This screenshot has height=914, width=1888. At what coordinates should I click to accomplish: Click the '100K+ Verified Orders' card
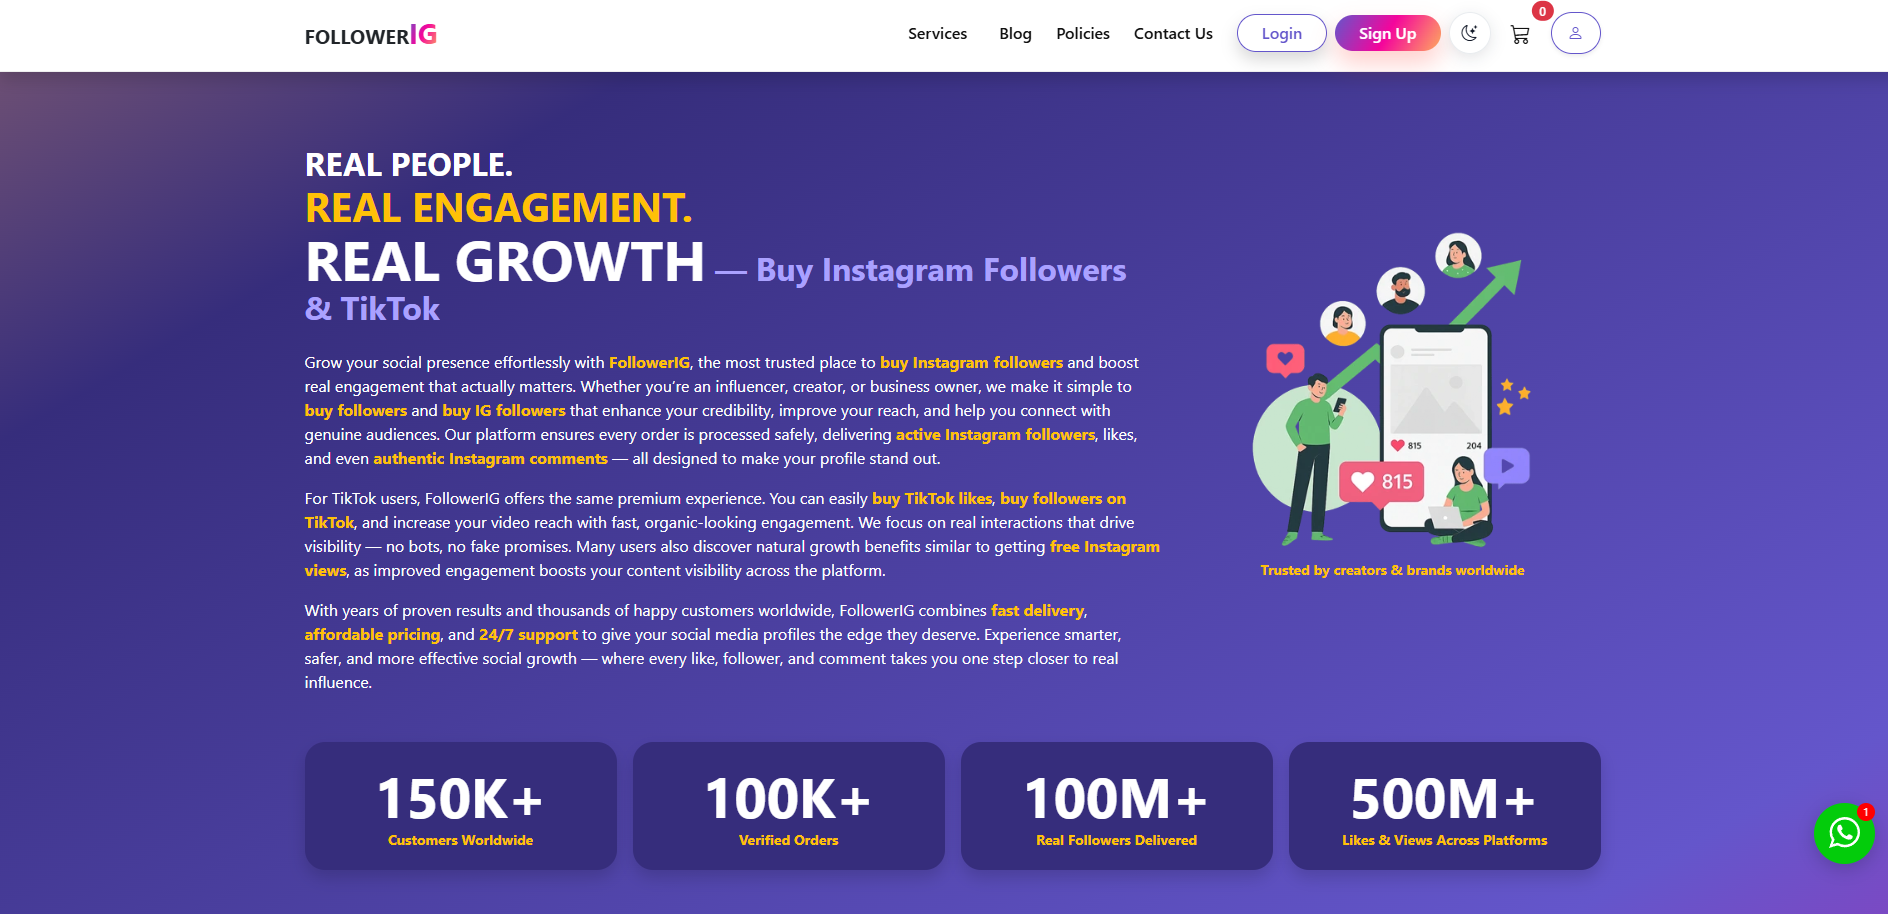pos(789,806)
